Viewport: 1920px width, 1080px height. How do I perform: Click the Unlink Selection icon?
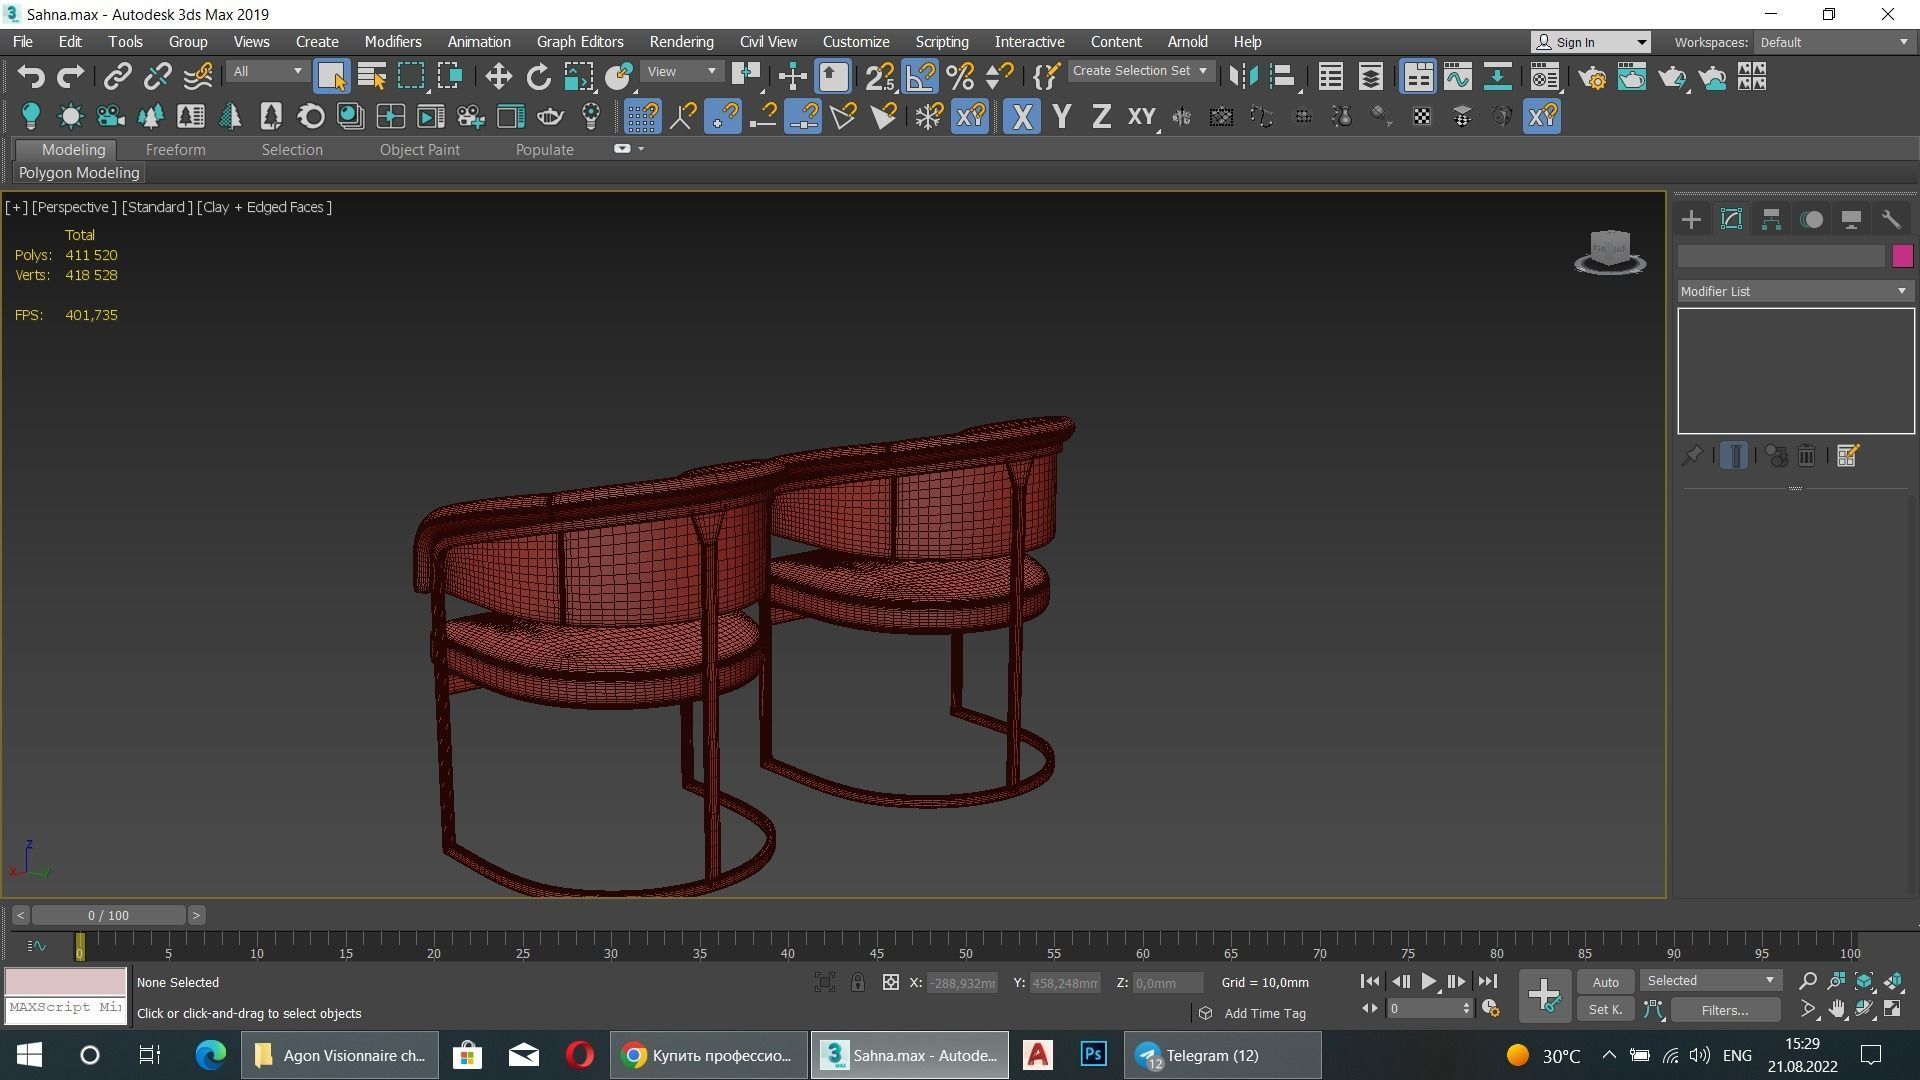(x=158, y=77)
